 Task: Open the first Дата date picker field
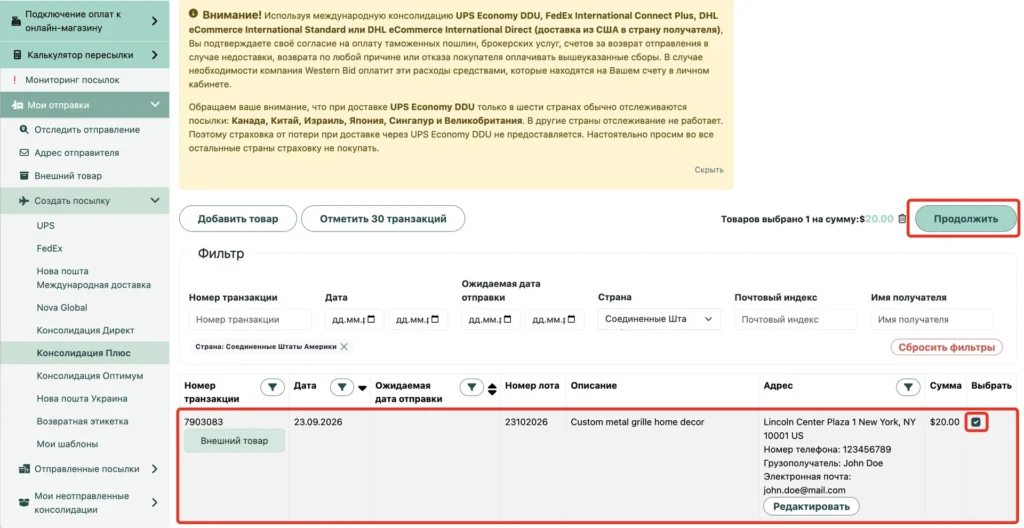point(354,320)
